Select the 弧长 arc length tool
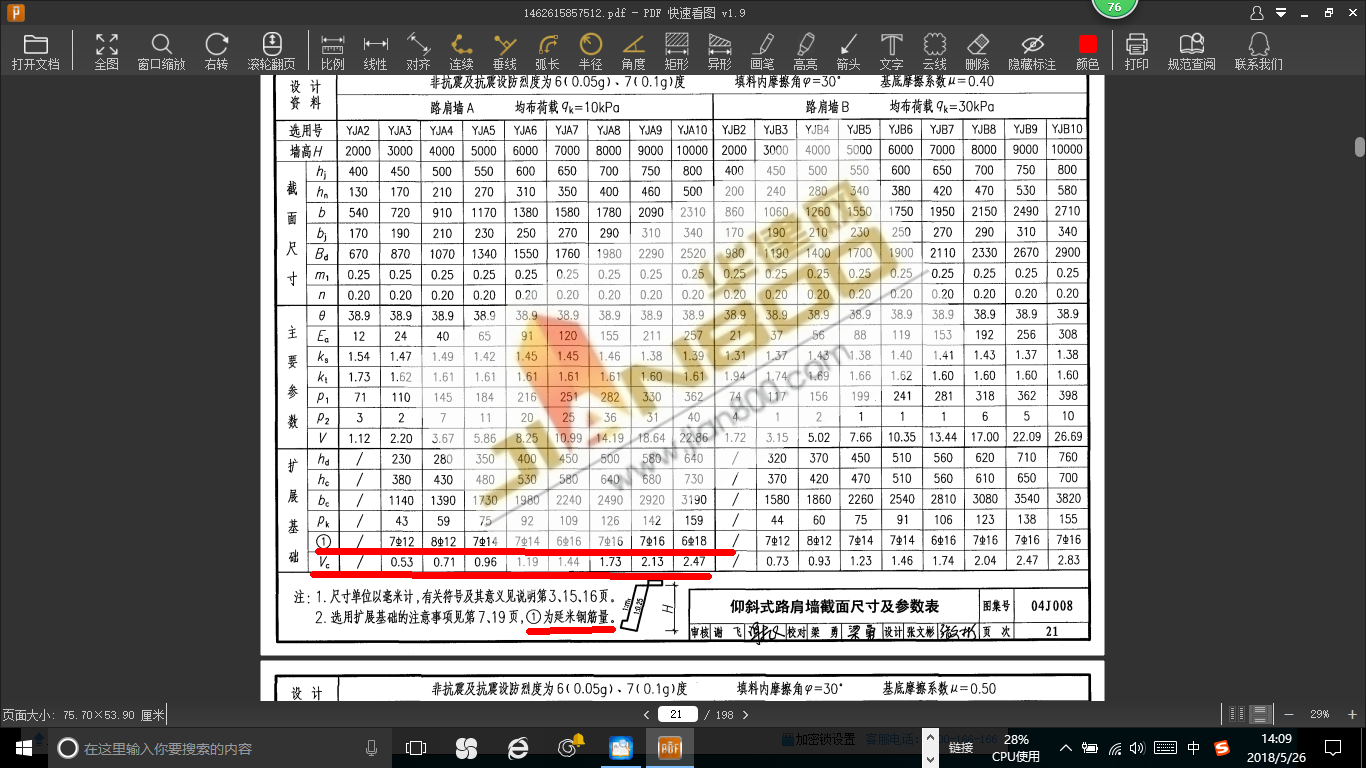Screen dimensions: 1366x768 pyautogui.click(x=548, y=52)
